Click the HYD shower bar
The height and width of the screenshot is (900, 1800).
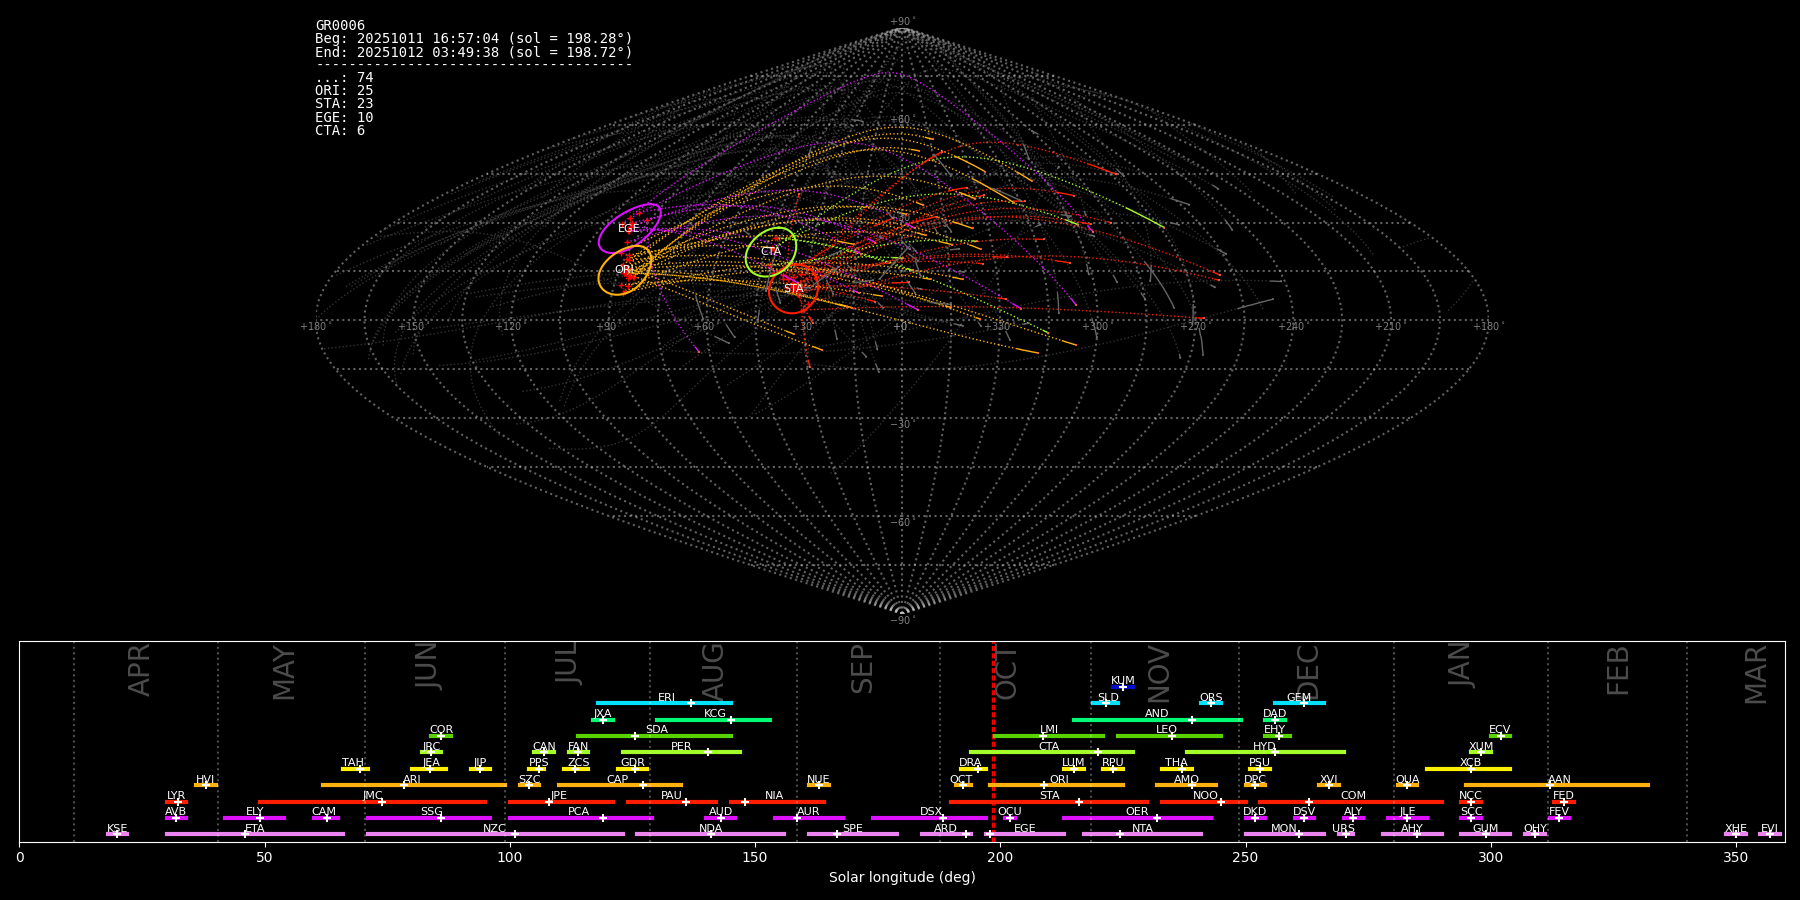[x=1265, y=752]
